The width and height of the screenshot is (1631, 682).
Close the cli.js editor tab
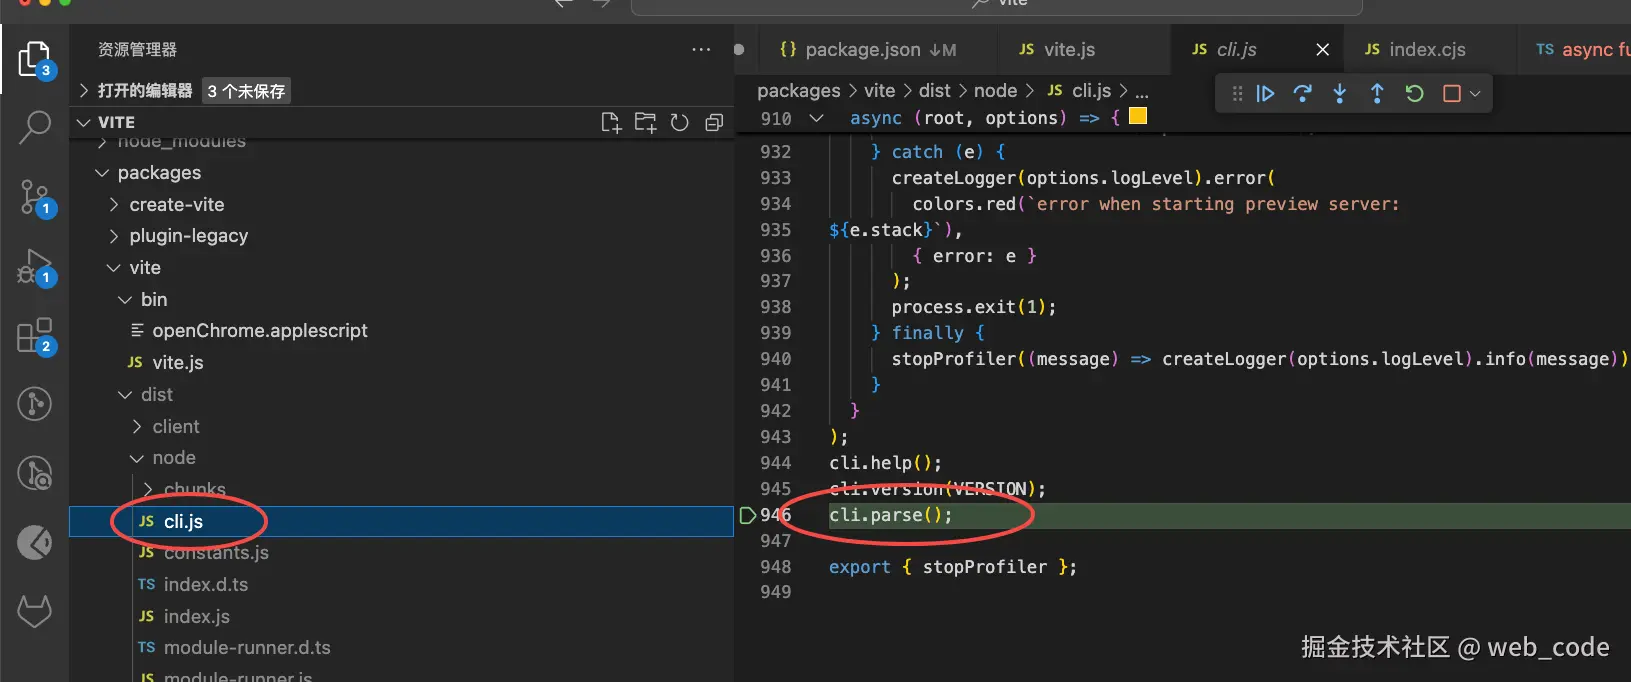tap(1322, 49)
